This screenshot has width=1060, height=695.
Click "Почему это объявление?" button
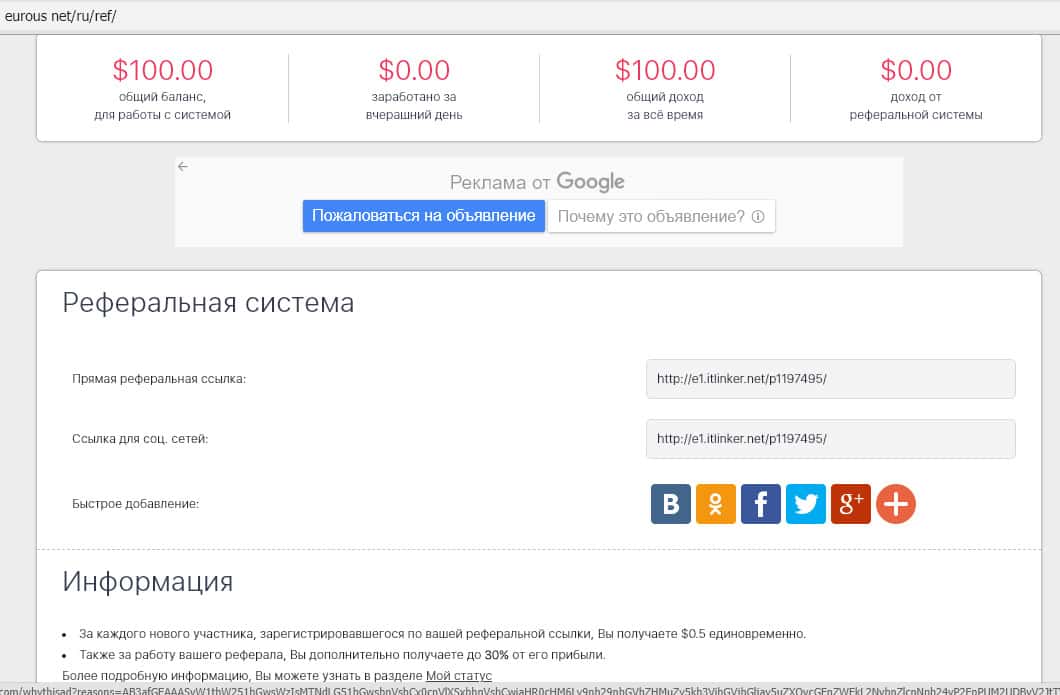point(661,216)
